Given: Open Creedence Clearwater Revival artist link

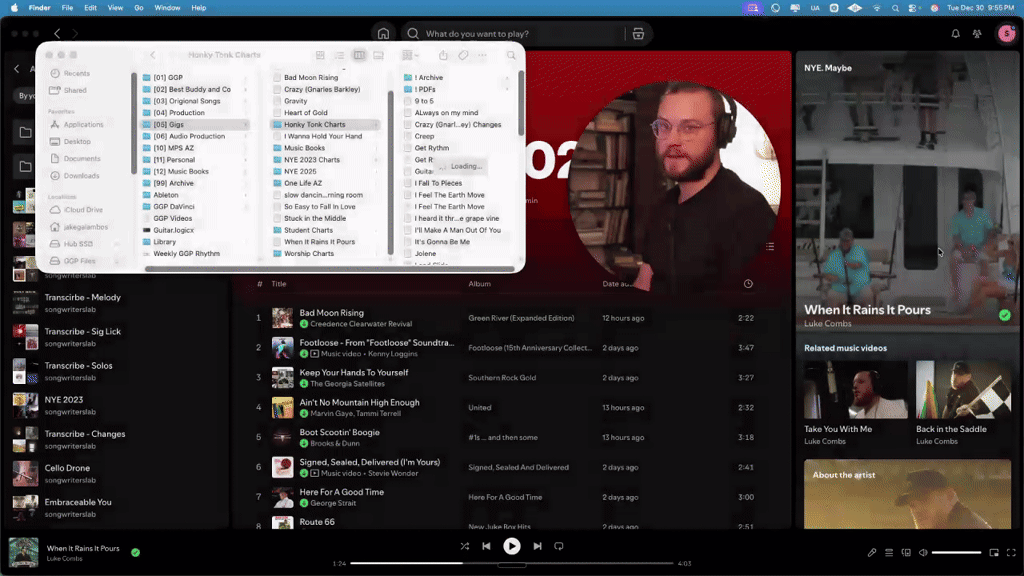Looking at the screenshot, I should [x=360, y=324].
